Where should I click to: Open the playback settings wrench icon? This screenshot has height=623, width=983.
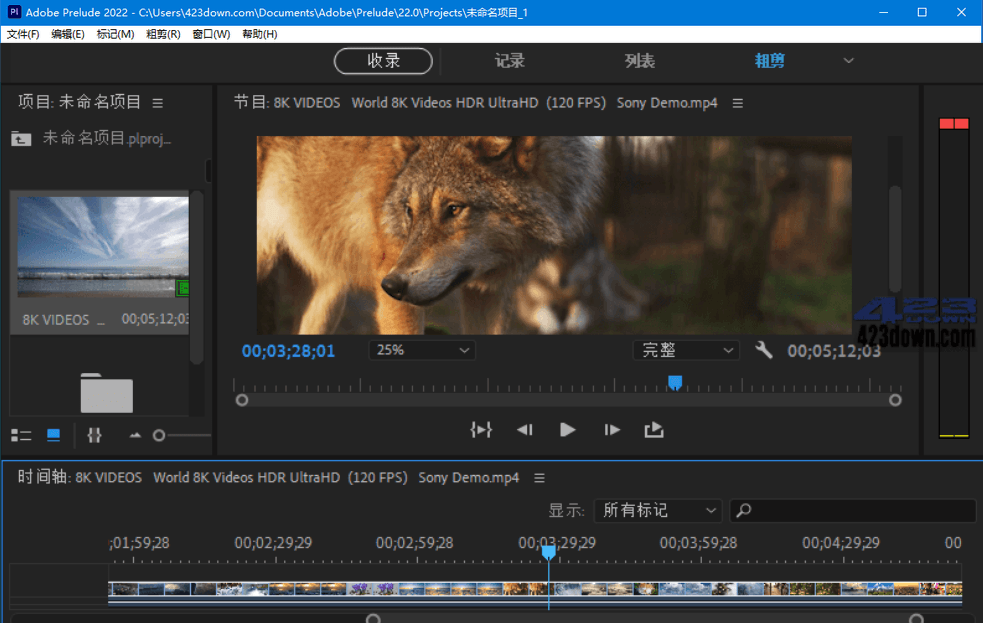point(764,350)
